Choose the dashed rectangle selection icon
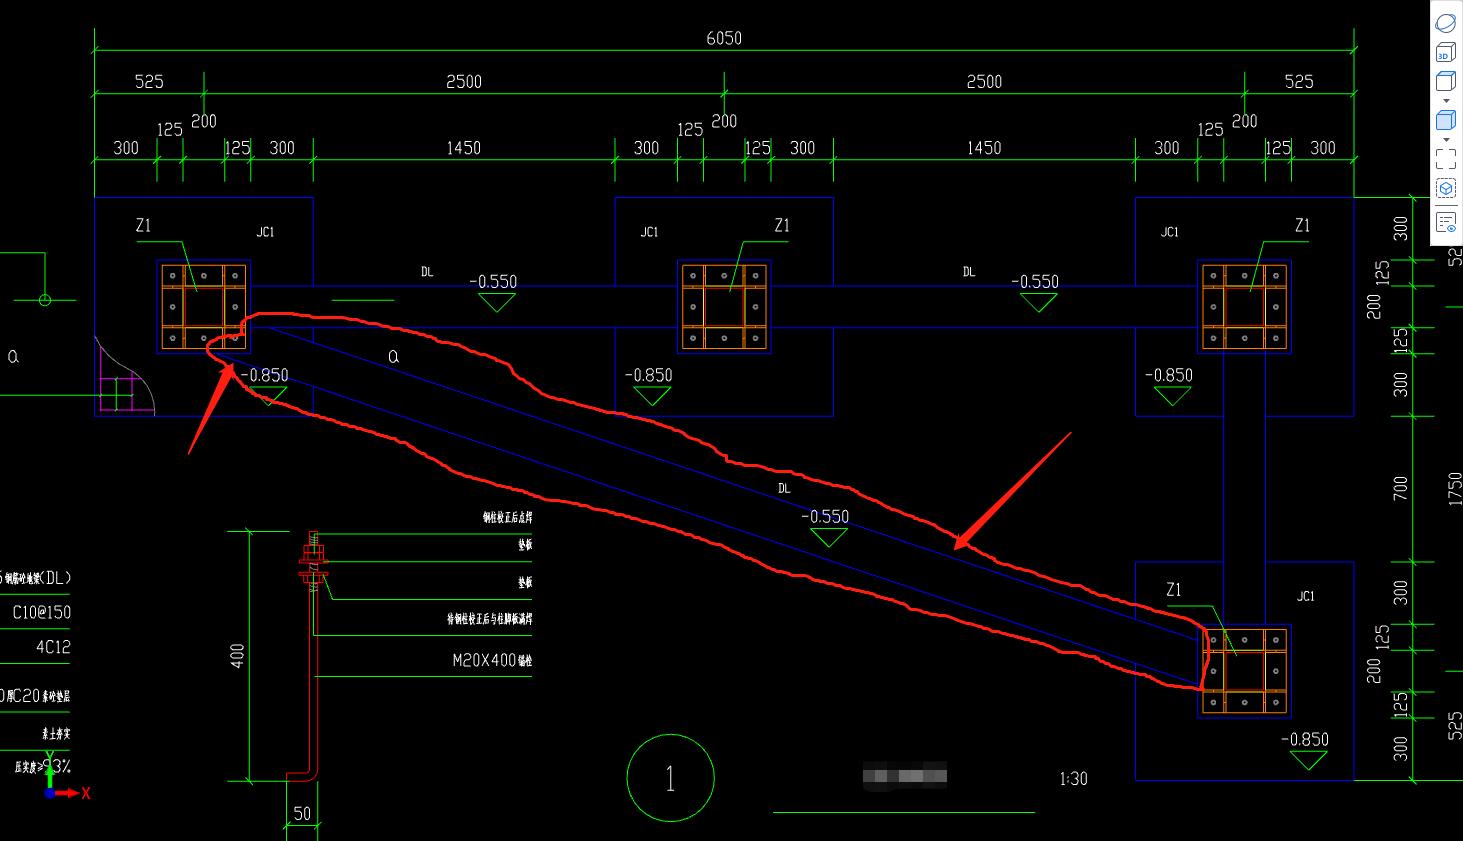The height and width of the screenshot is (841, 1463). [1446, 159]
